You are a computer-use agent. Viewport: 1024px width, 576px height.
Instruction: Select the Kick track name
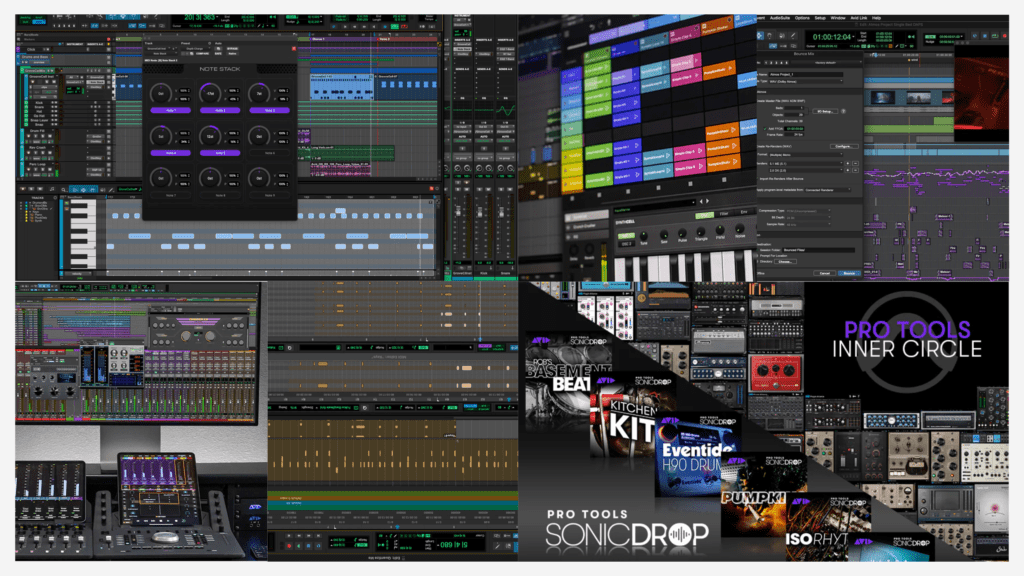39,103
